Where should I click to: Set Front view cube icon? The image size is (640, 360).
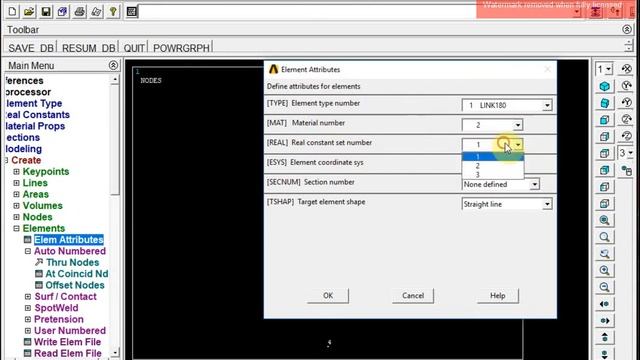pyautogui.click(x=604, y=120)
